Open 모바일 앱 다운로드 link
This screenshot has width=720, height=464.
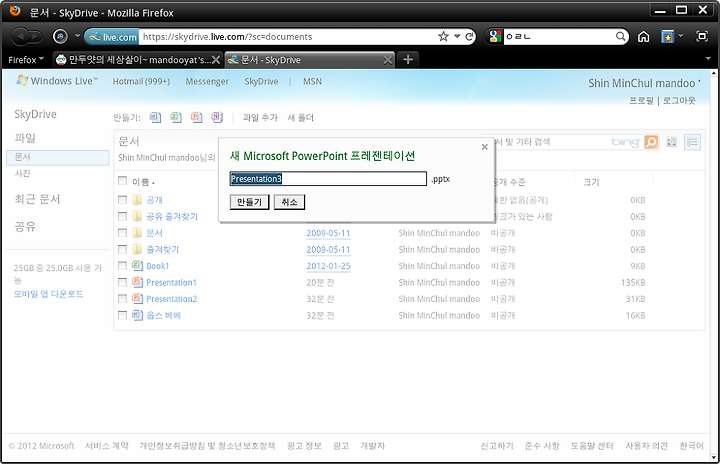pyautogui.click(x=48, y=294)
